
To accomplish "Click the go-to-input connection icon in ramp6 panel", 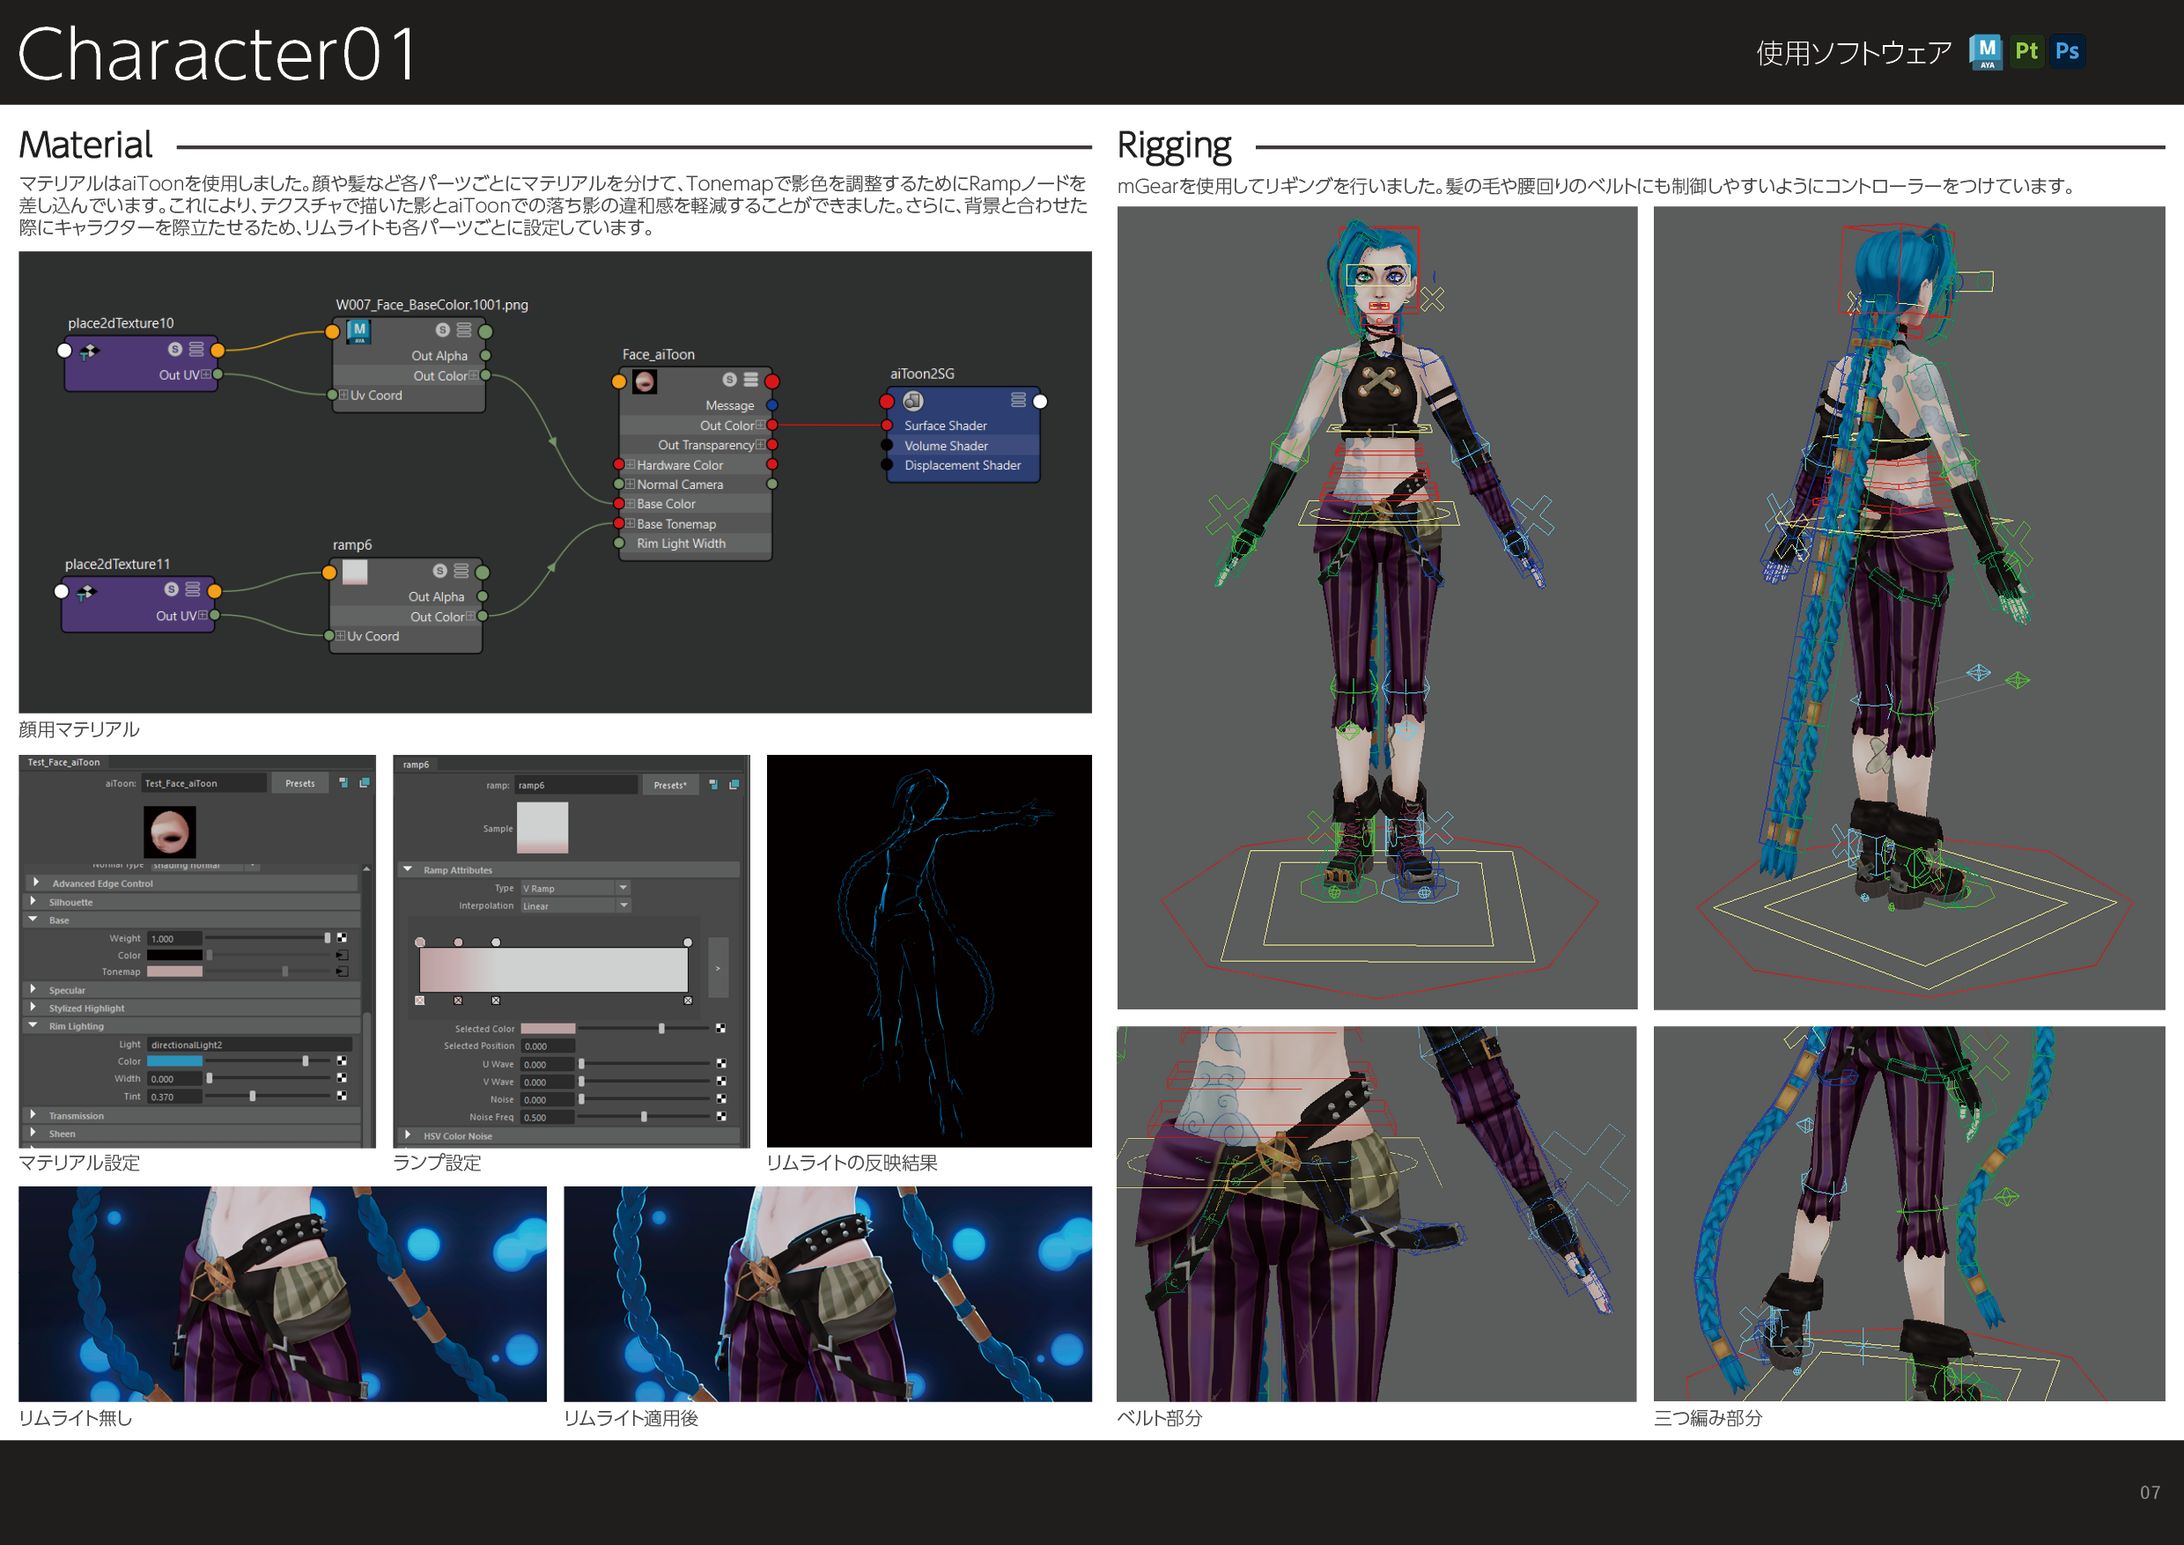I will tap(713, 786).
